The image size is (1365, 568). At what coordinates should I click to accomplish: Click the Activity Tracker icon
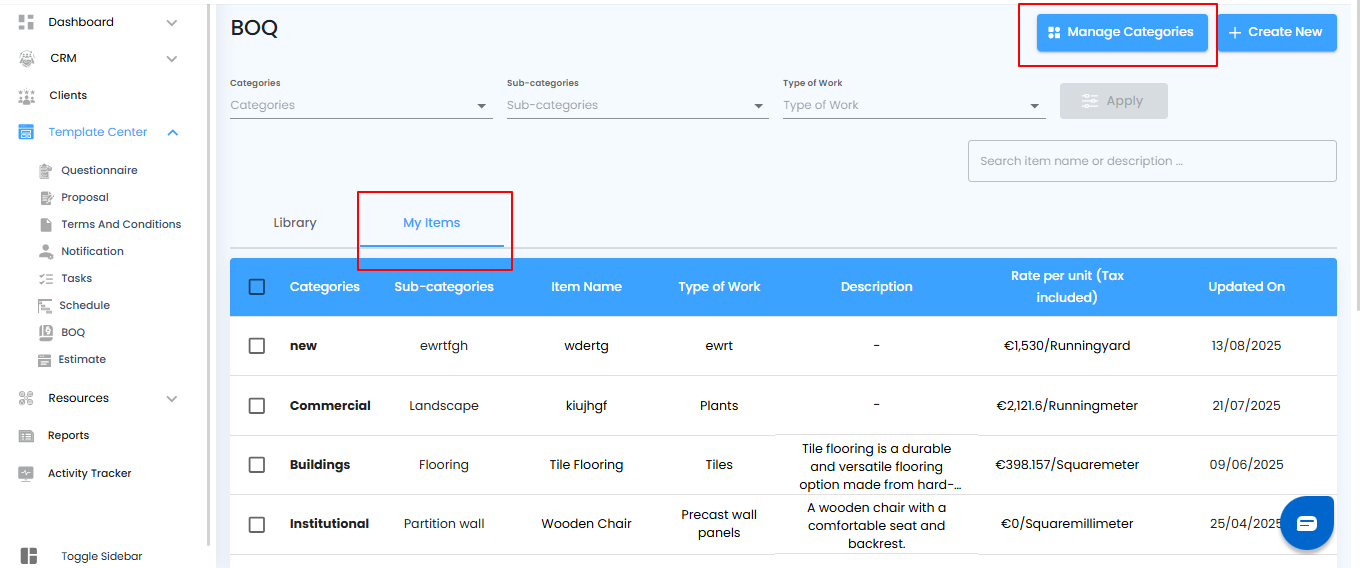coord(27,474)
